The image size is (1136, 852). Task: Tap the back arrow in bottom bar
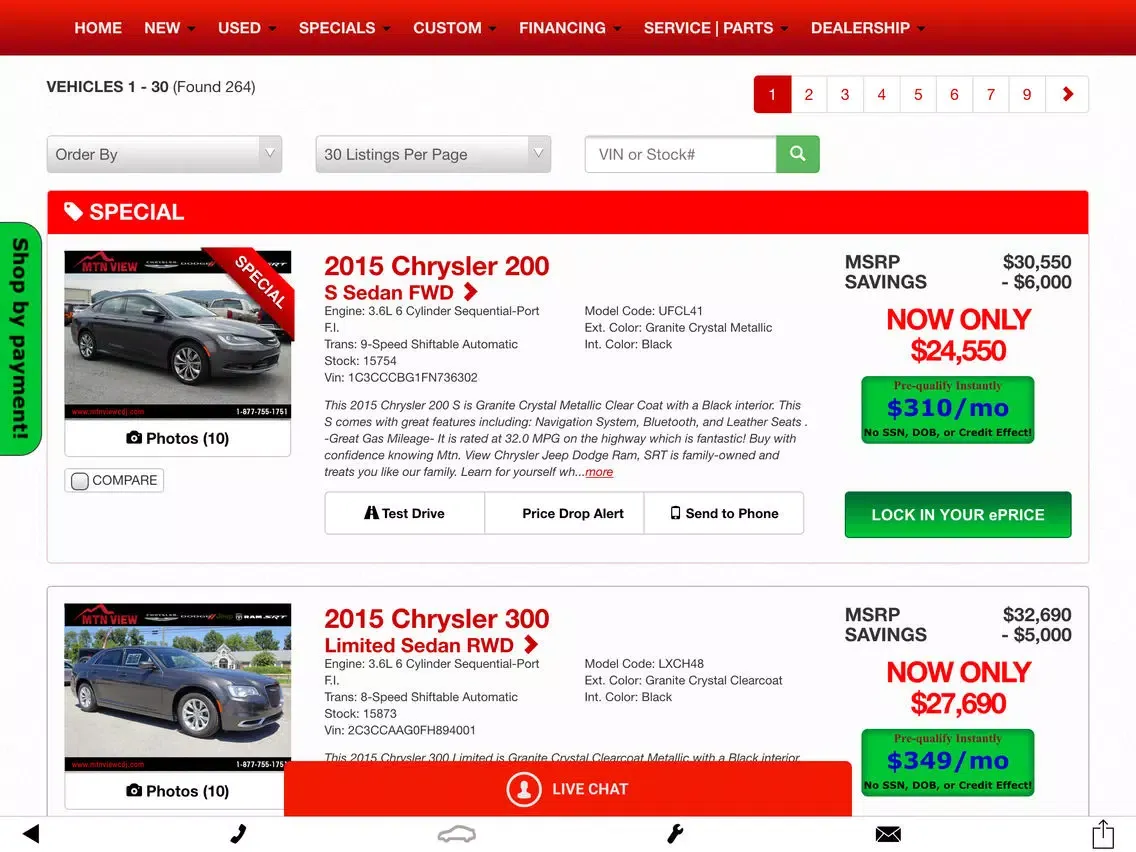point(31,834)
